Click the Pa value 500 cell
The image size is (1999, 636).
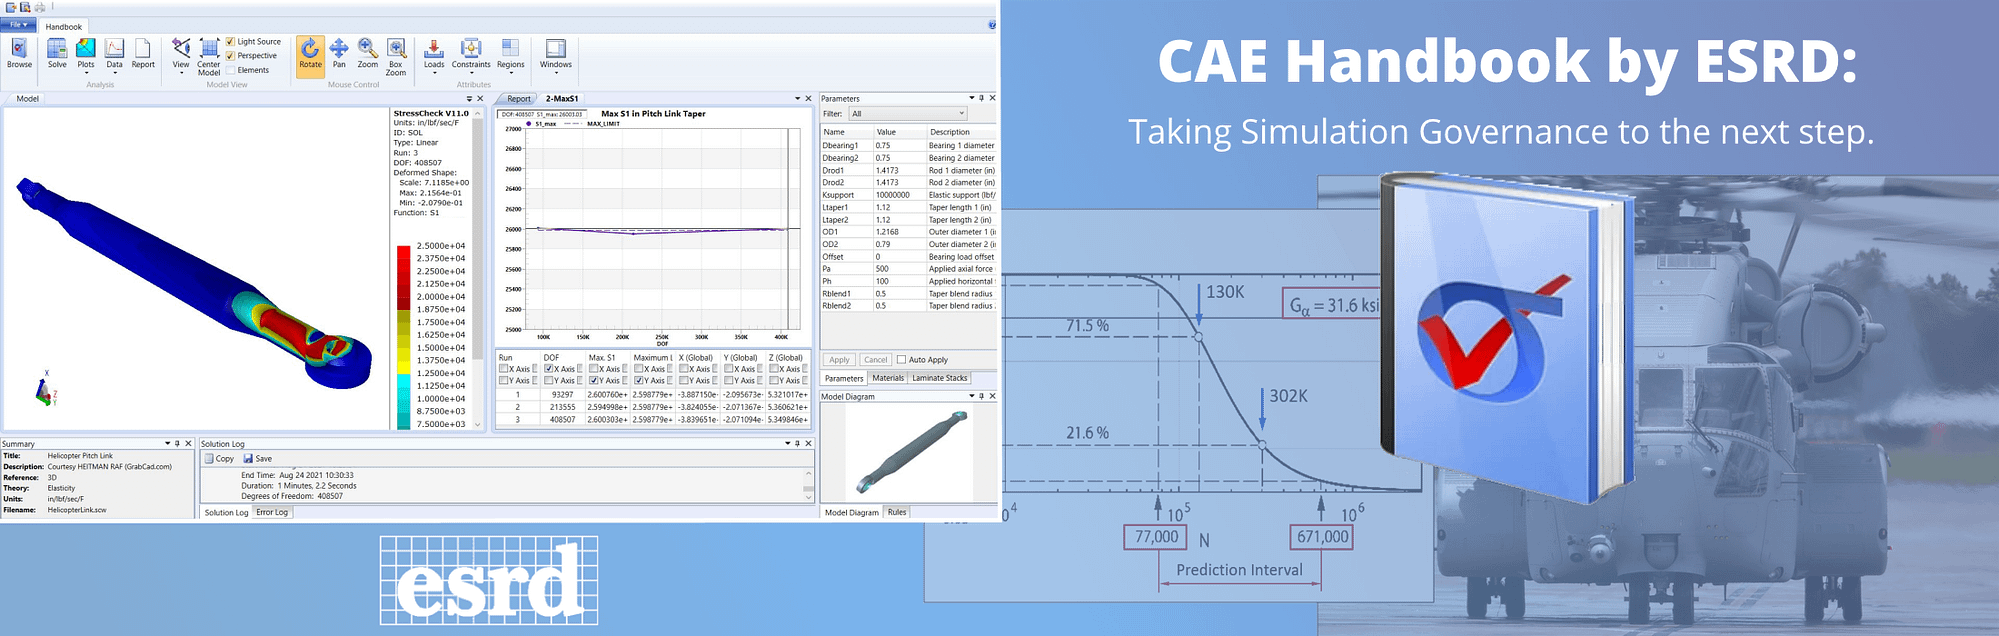(899, 269)
